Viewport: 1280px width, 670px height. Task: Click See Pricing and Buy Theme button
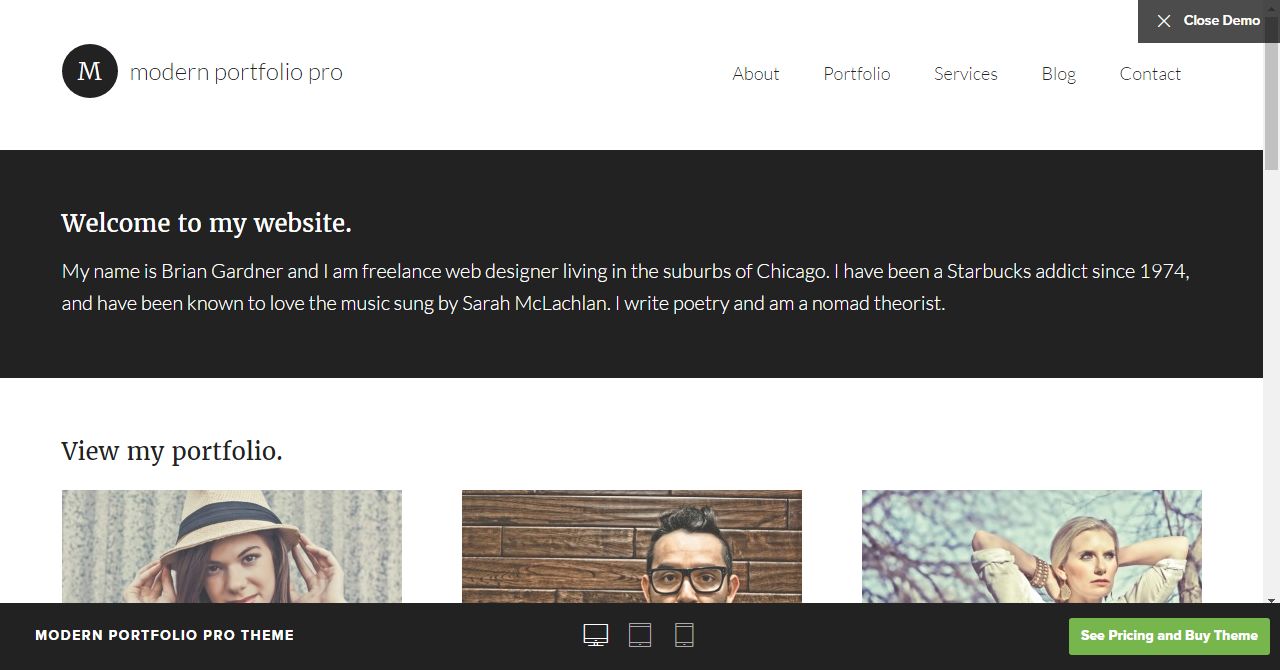(x=1169, y=636)
